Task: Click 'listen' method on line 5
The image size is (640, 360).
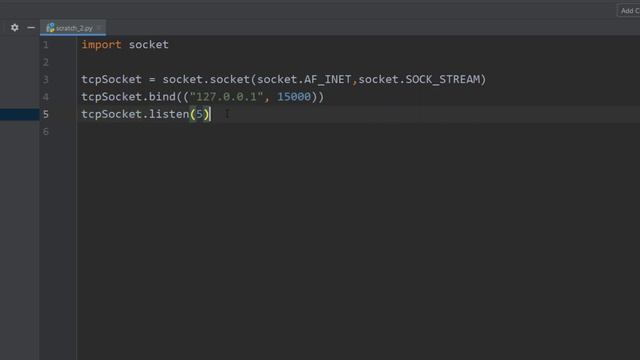Action: [x=169, y=114]
